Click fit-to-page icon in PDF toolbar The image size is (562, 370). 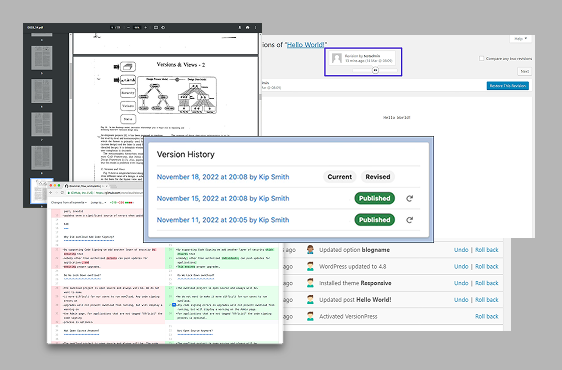coord(156,28)
